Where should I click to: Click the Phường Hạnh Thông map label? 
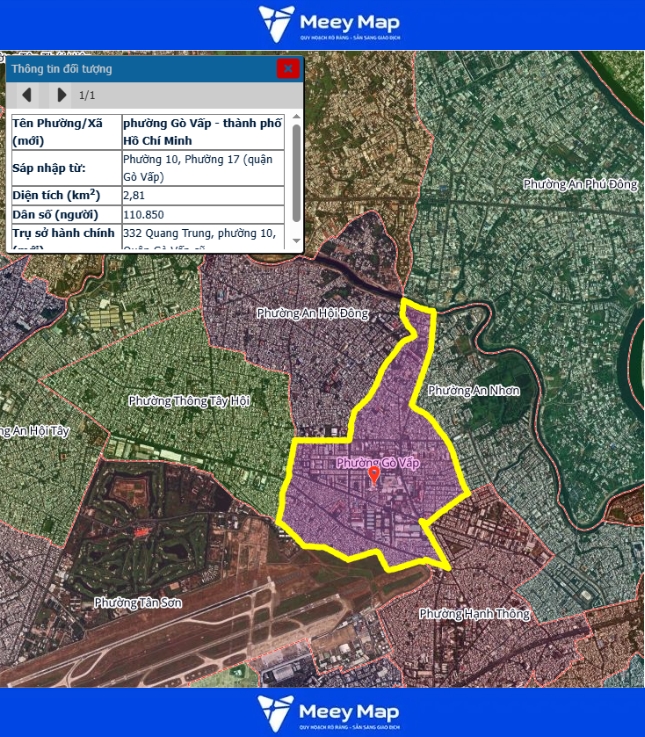click(x=474, y=613)
